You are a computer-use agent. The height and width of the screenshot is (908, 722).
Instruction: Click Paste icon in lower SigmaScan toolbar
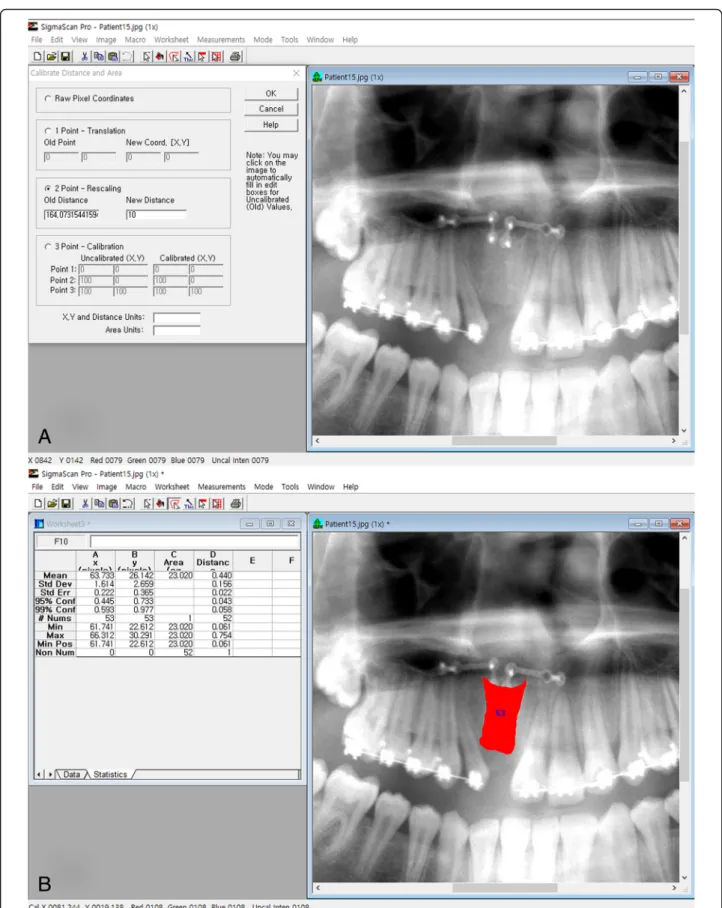(113, 503)
